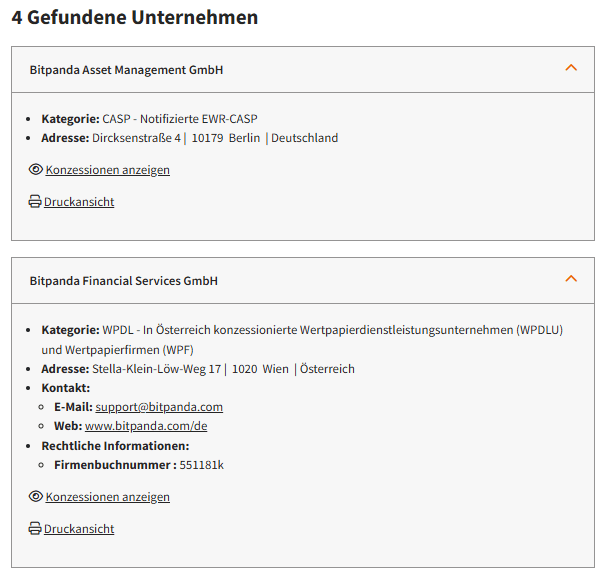Click the 'CASP - Notifizierte EWR-CASP' category text
604x574 pixels.
coord(180,119)
